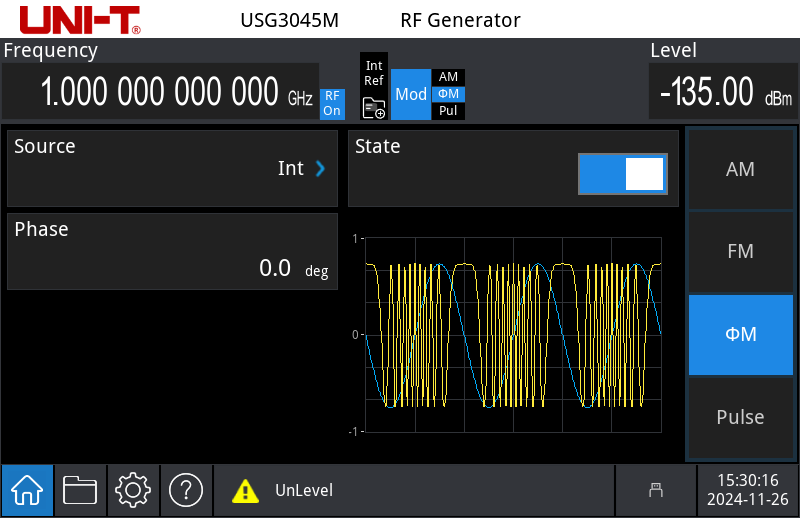Click the Int Ref folder icon
800x518 pixels.
click(x=374, y=107)
